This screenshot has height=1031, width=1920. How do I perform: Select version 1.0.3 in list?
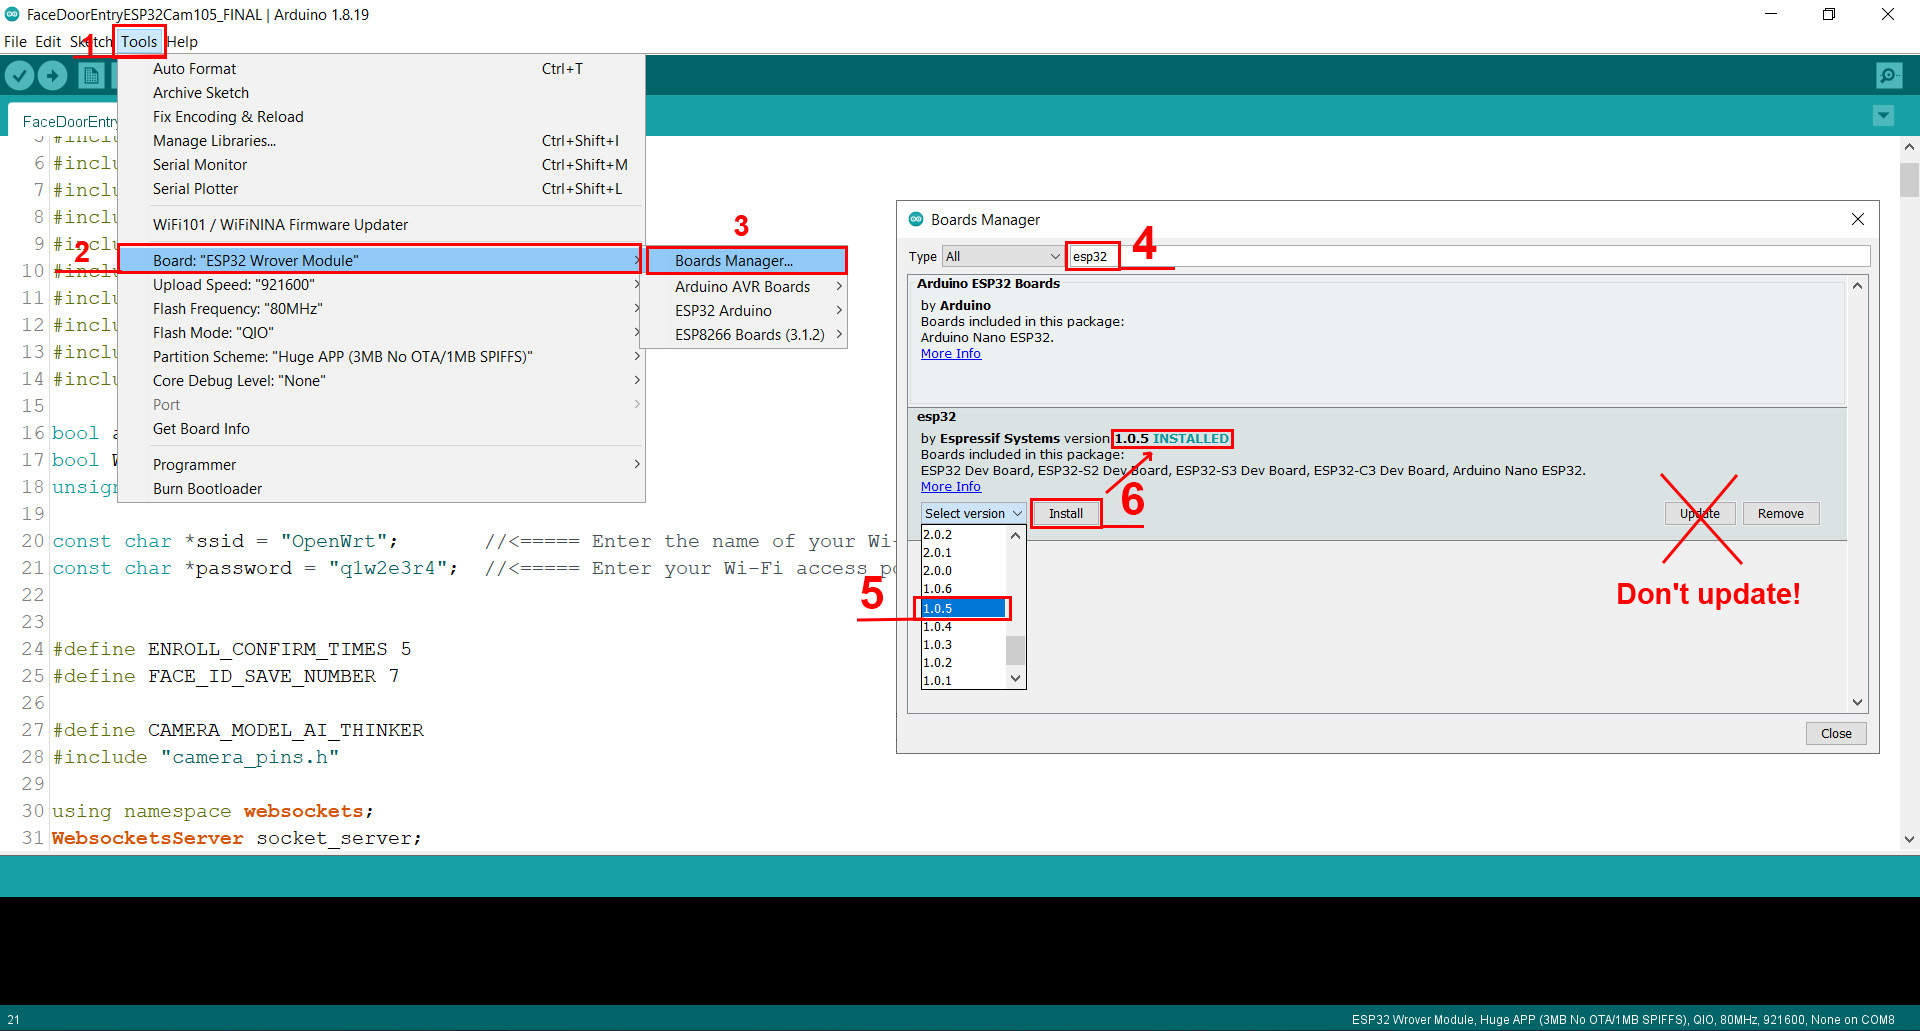click(963, 645)
